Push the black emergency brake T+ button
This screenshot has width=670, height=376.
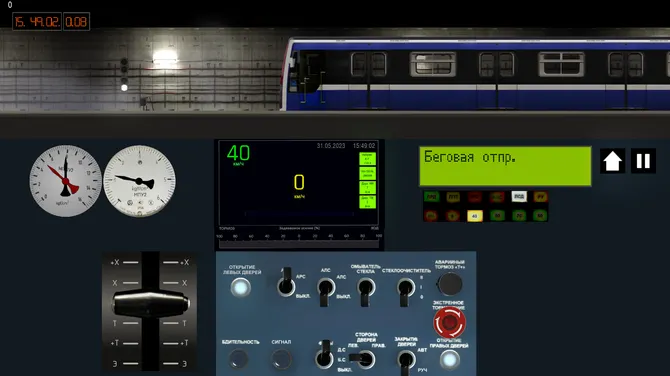tap(450, 284)
